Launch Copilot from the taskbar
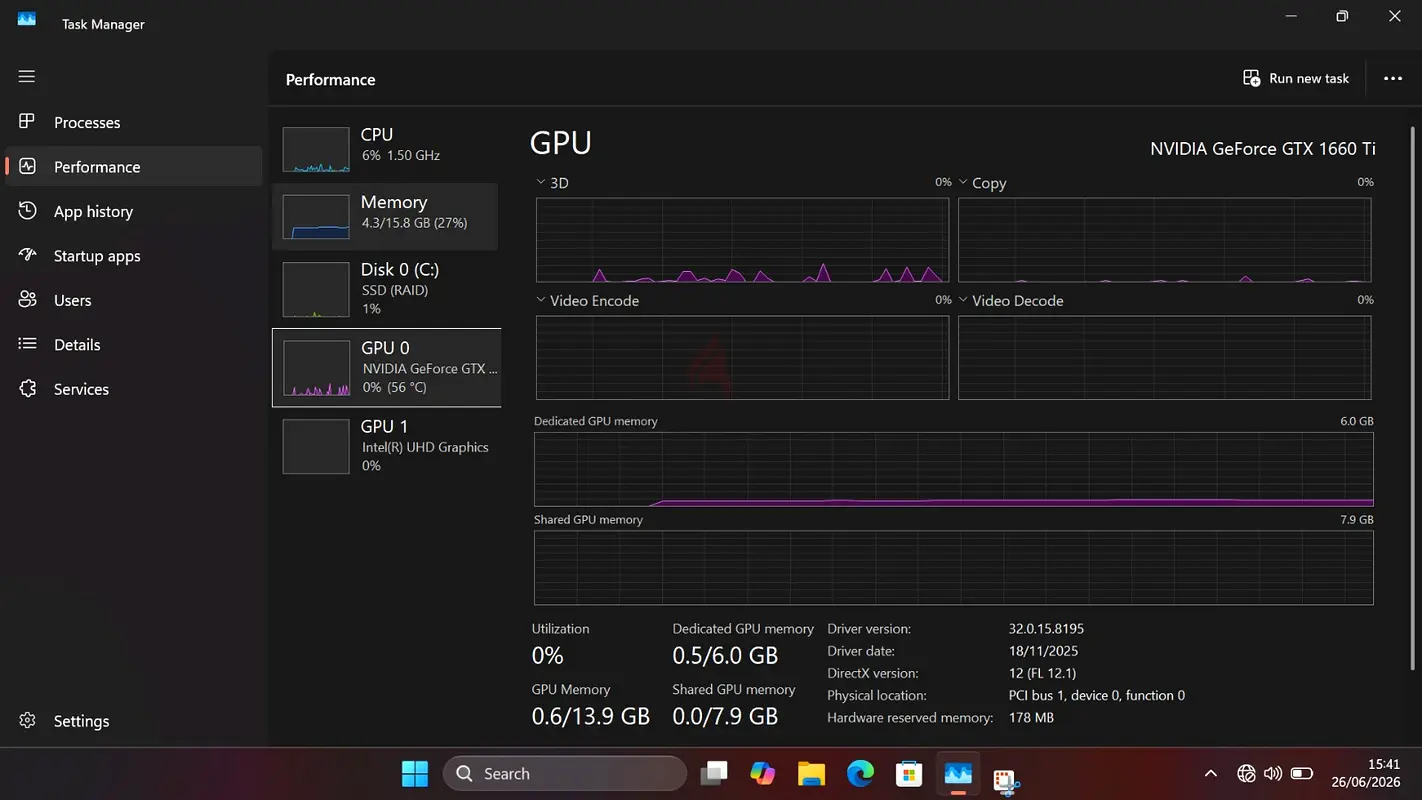 pyautogui.click(x=762, y=773)
